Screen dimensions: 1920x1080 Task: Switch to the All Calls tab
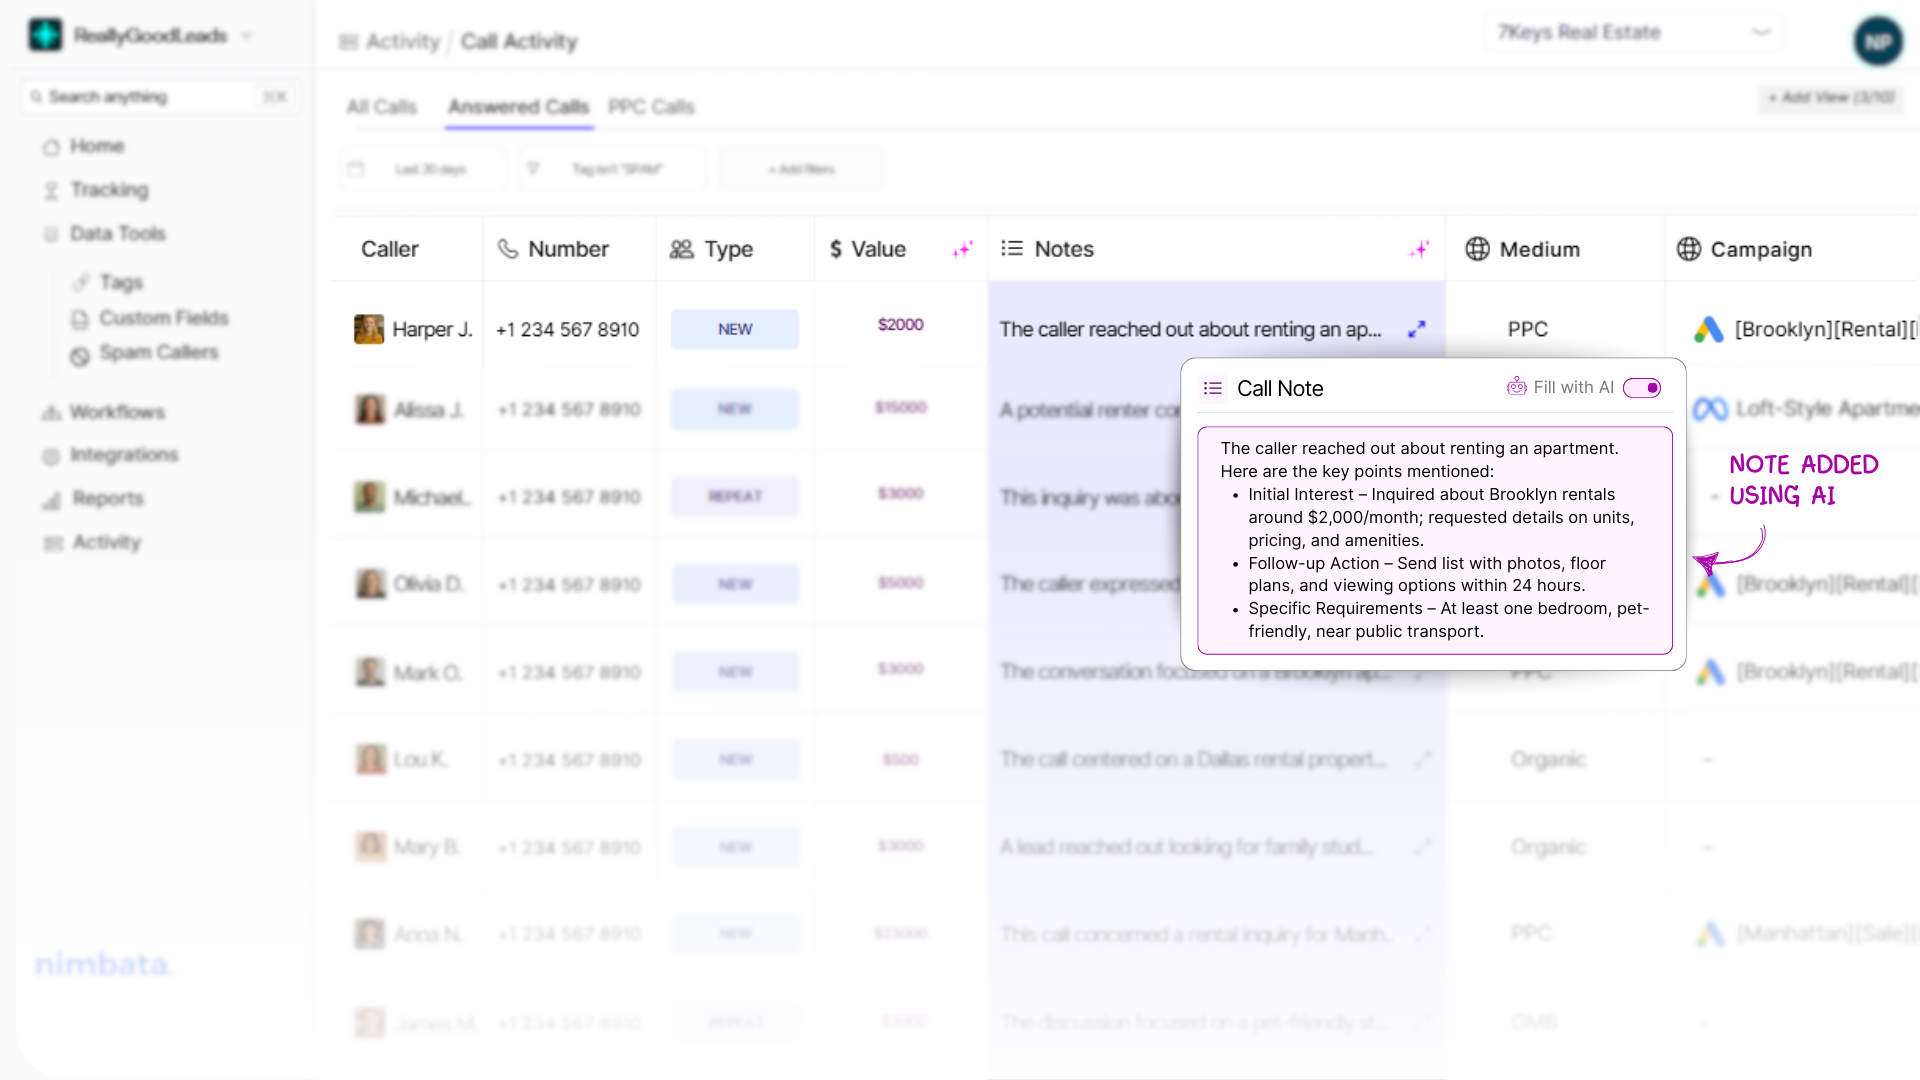pos(381,107)
